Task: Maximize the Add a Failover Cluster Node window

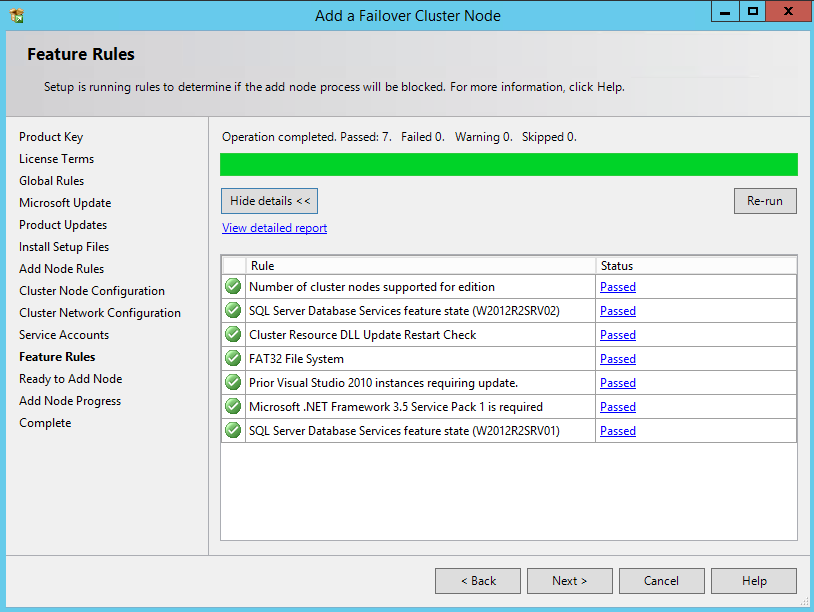Action: (752, 12)
